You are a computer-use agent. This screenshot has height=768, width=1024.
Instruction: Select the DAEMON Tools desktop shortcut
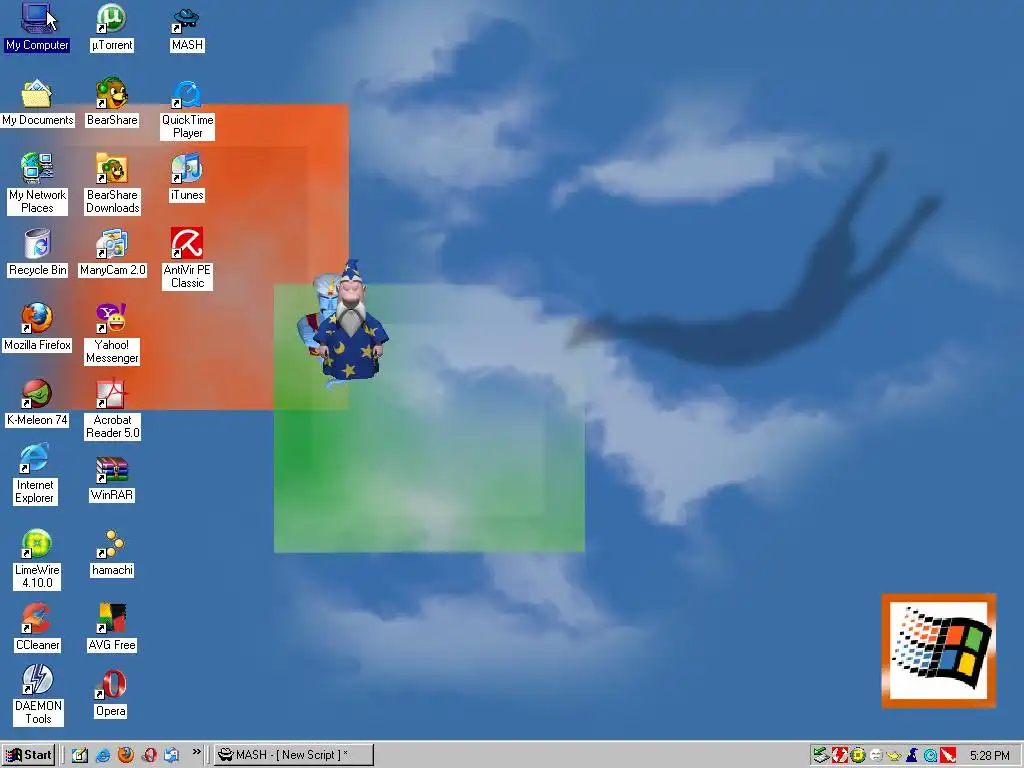(x=38, y=695)
